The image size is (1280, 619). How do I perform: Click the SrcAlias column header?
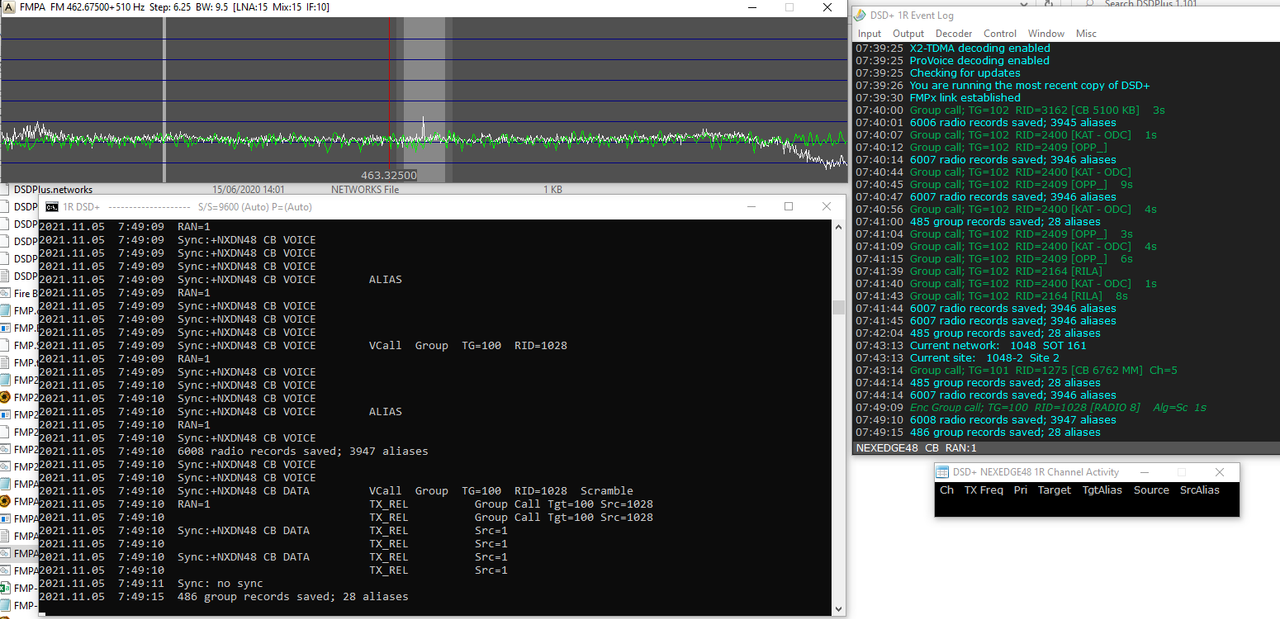click(1200, 490)
